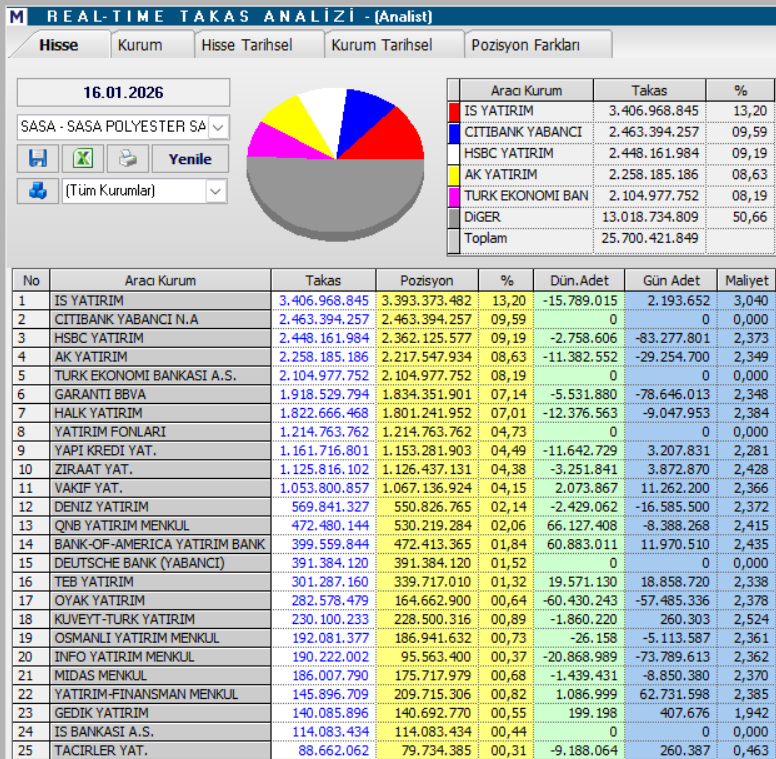
Task: Click the main table Aracı Kurum column header
Action: coord(160,281)
